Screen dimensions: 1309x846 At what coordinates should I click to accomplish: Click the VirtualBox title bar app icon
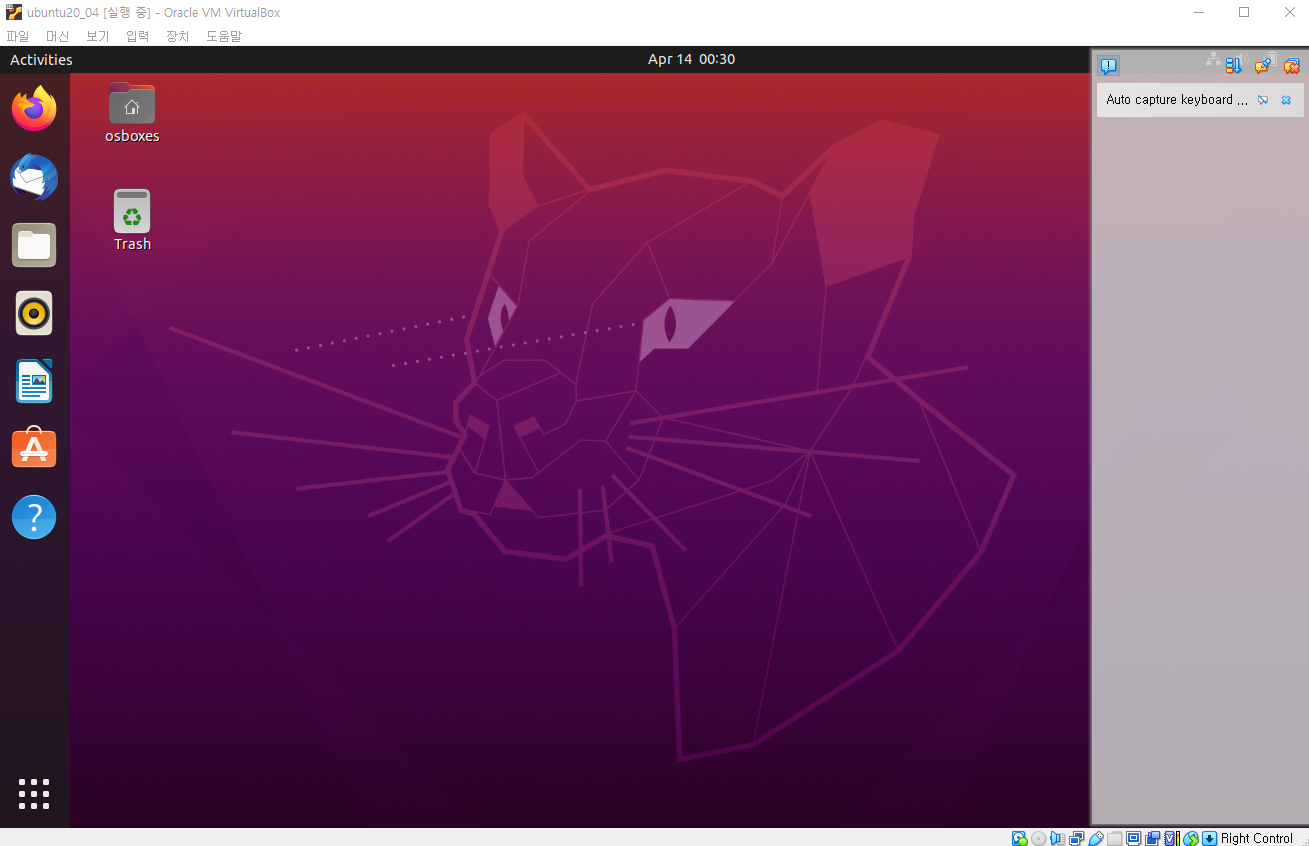pos(14,12)
